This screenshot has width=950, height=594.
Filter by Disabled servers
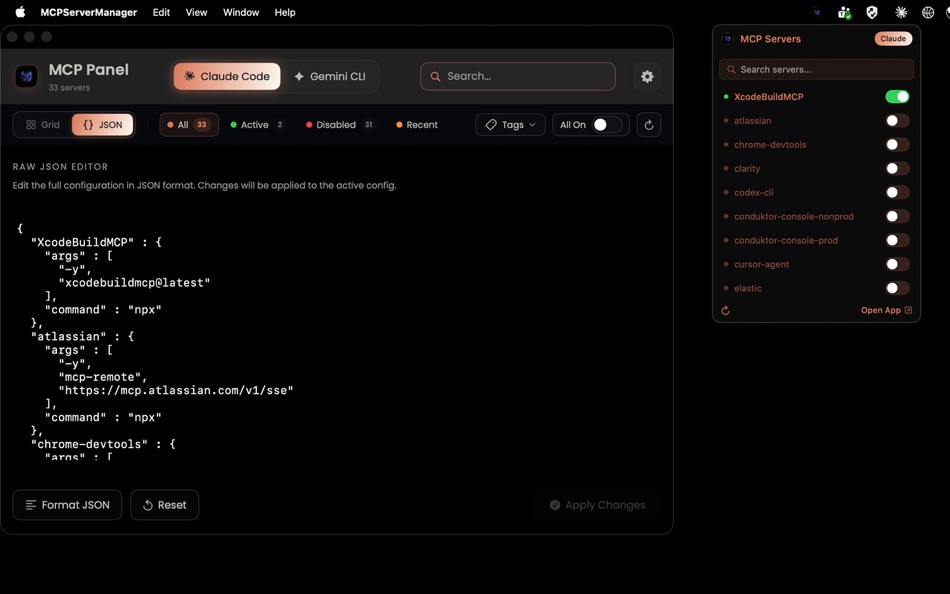tap(339, 125)
